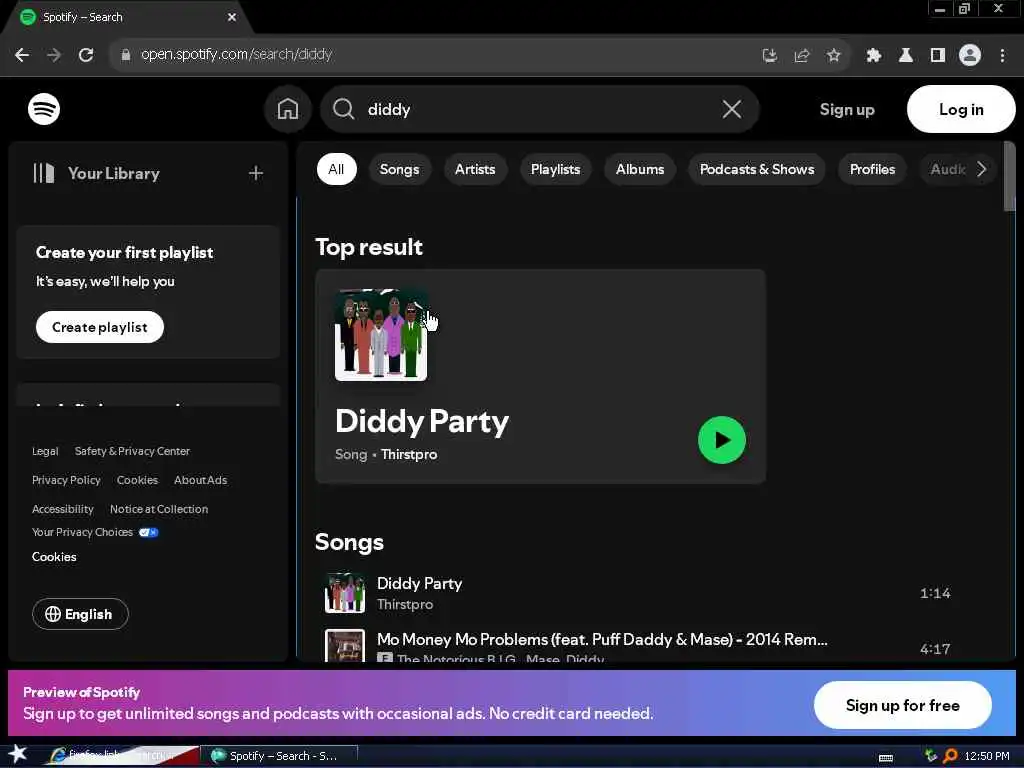Click the Log in button

[961, 109]
